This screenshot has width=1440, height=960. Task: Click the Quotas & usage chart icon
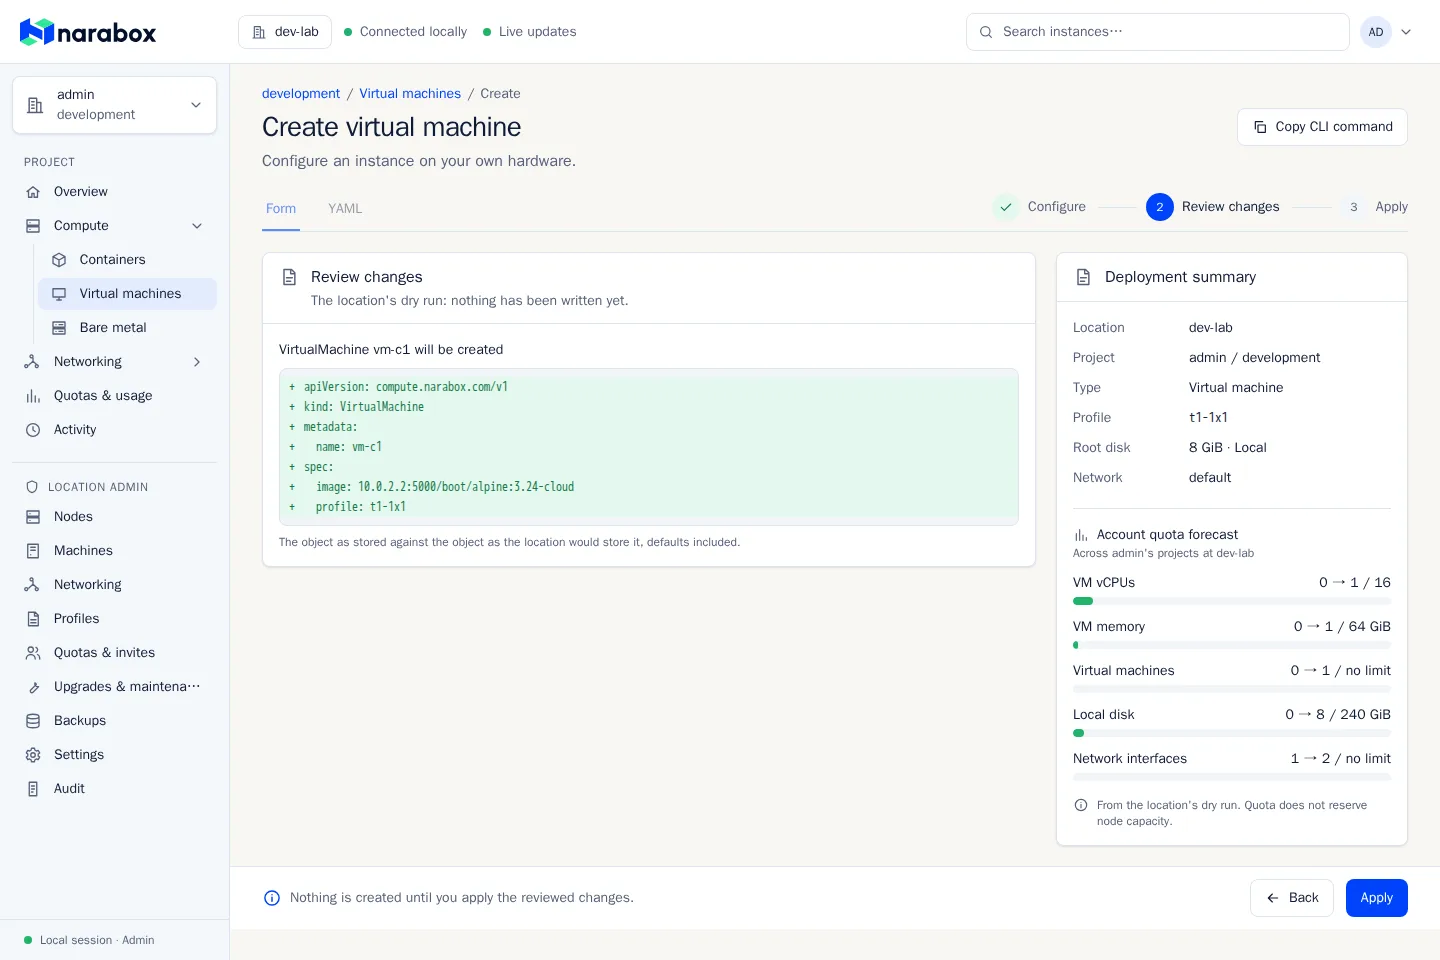33,396
